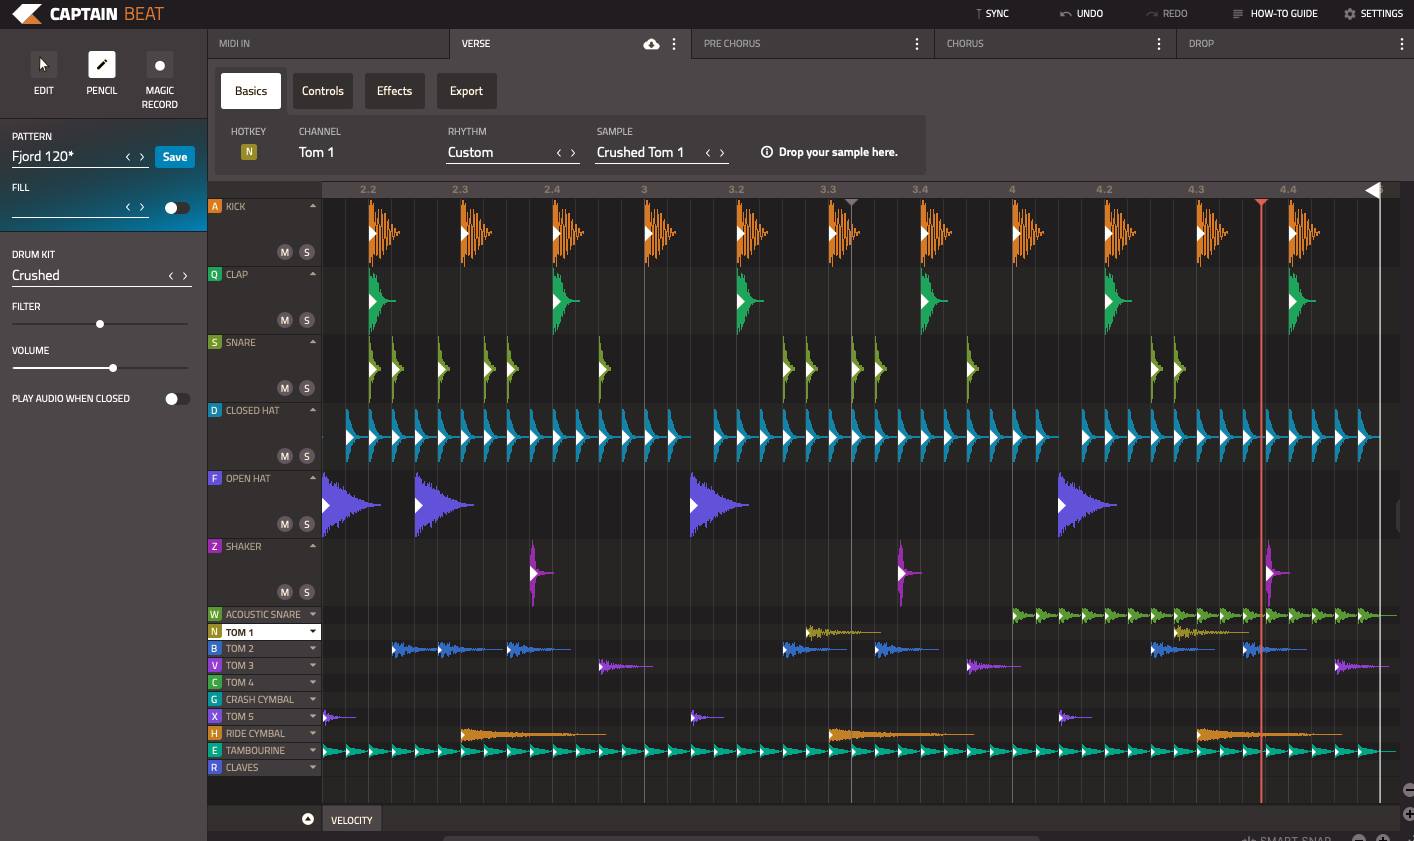Collapse the Kick channel row
This screenshot has height=841, width=1414.
(313, 206)
